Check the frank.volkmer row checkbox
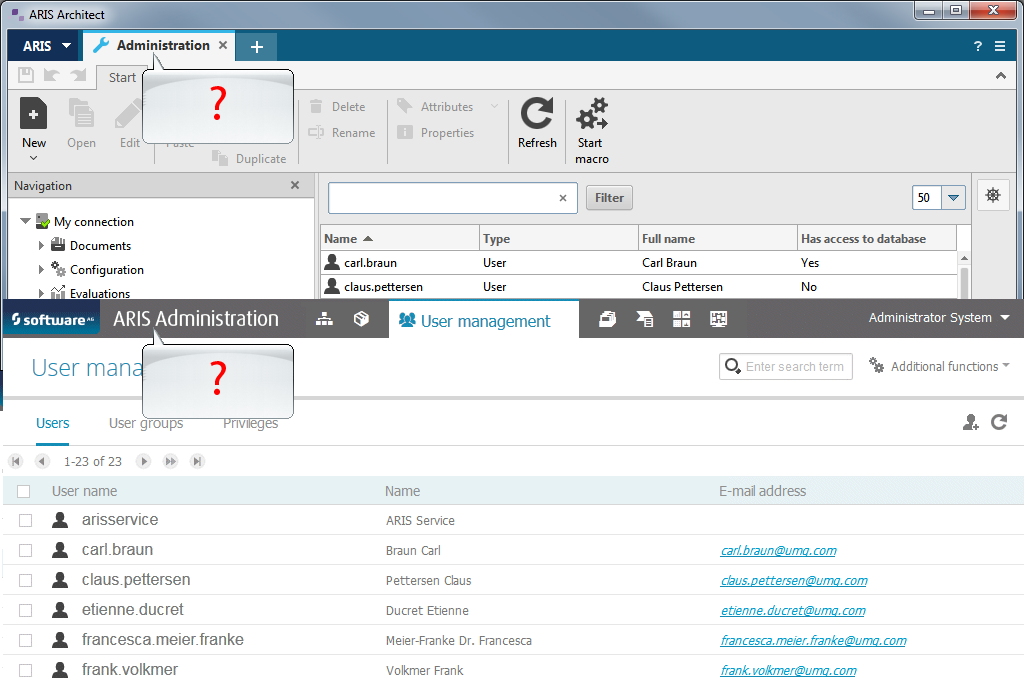The height and width of the screenshot is (682, 1024). tap(25, 670)
